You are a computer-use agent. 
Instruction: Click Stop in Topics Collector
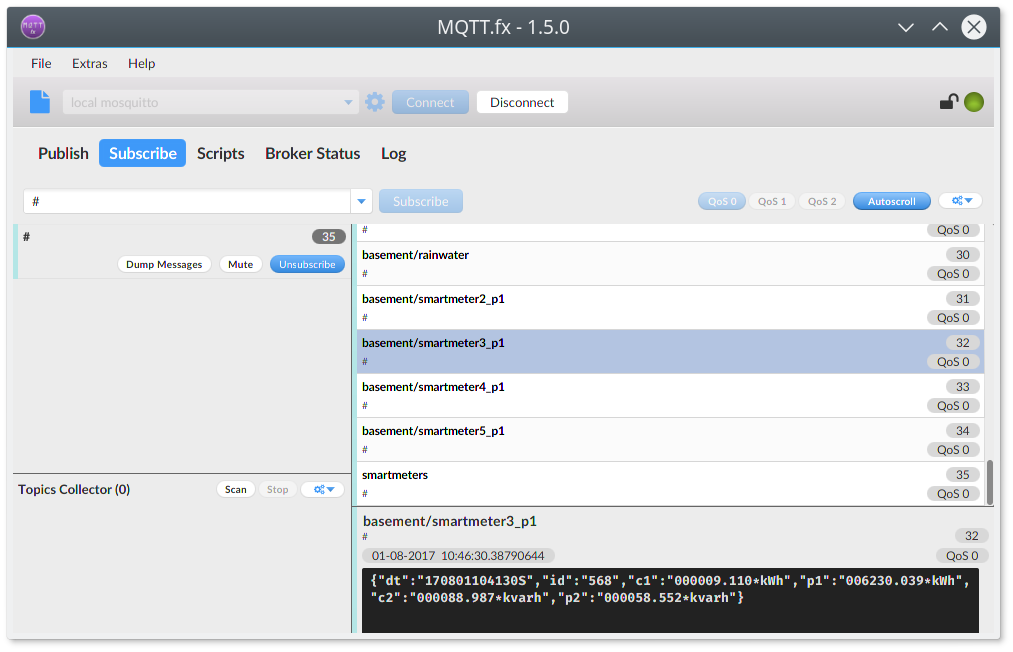click(278, 489)
